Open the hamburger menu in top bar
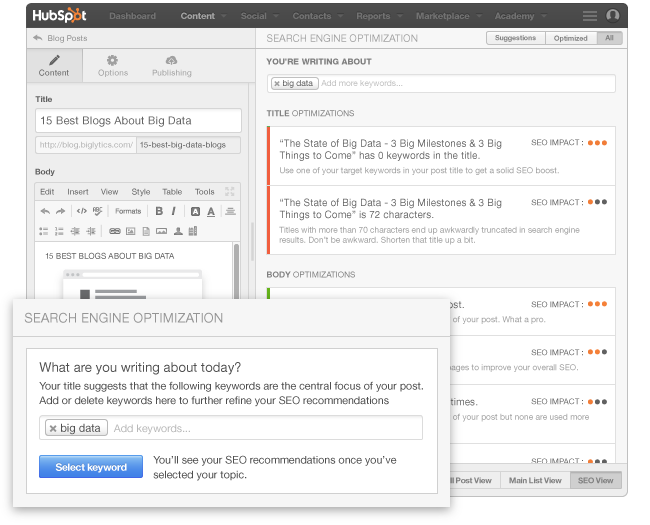650x525 pixels. click(x=589, y=16)
